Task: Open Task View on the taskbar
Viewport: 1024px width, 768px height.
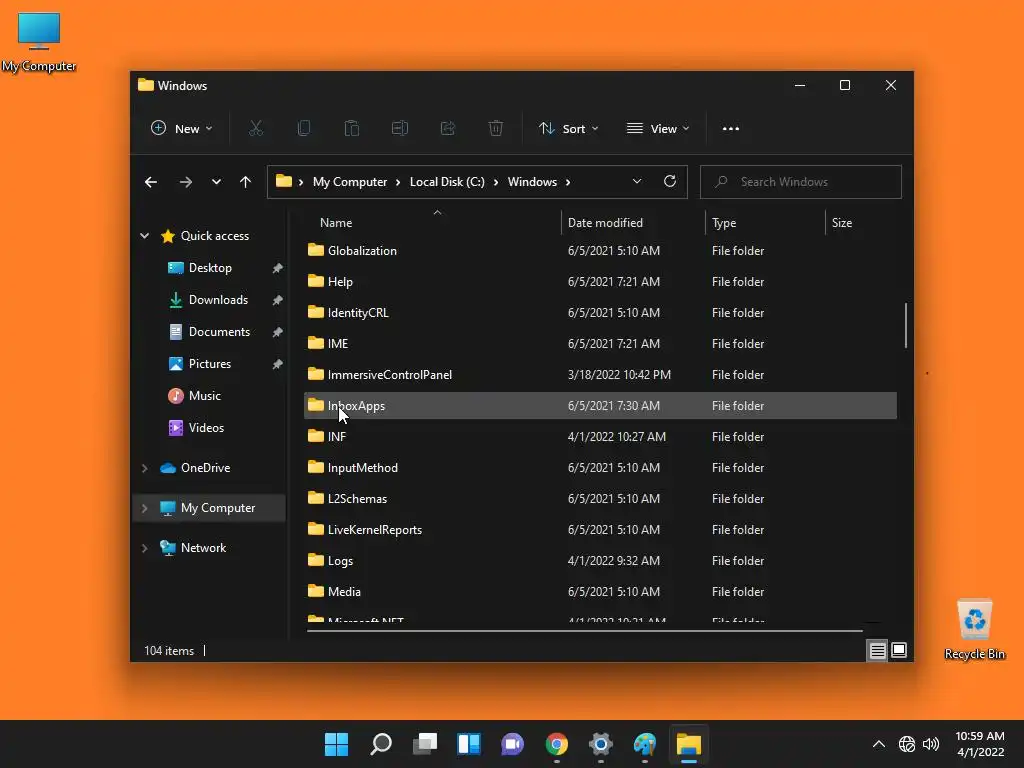Action: [x=425, y=744]
